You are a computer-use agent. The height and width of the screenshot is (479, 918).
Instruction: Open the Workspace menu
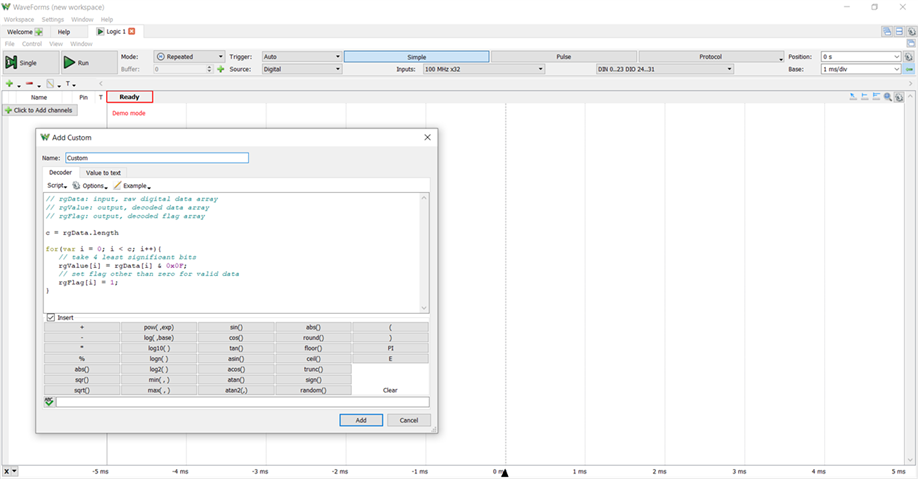coord(19,19)
